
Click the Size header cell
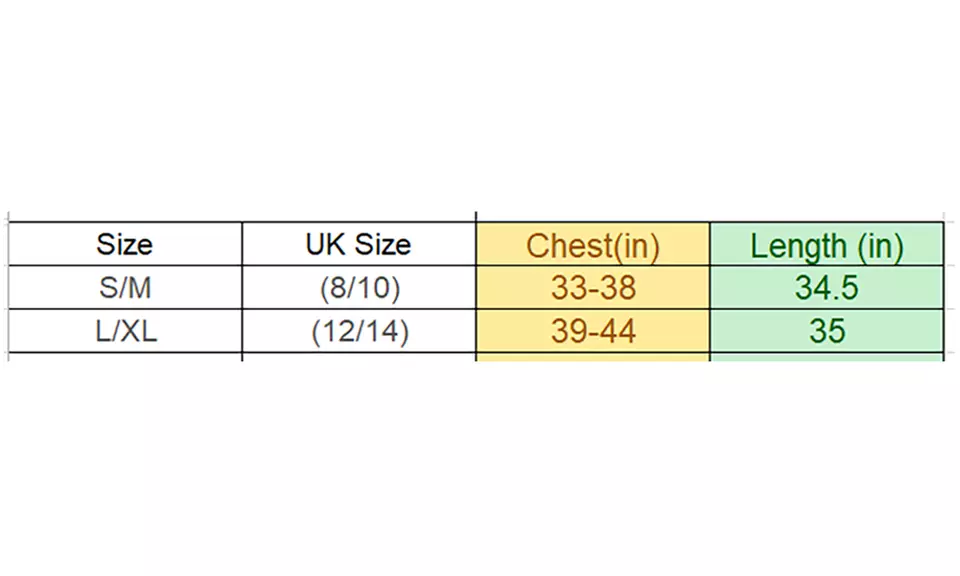click(x=125, y=244)
